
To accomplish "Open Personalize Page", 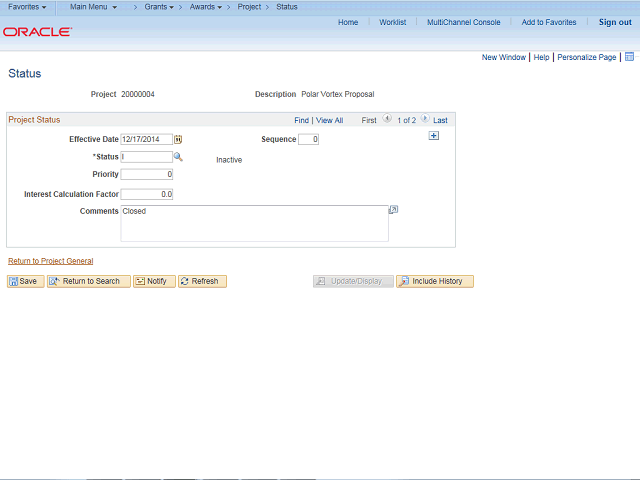I will [587, 57].
